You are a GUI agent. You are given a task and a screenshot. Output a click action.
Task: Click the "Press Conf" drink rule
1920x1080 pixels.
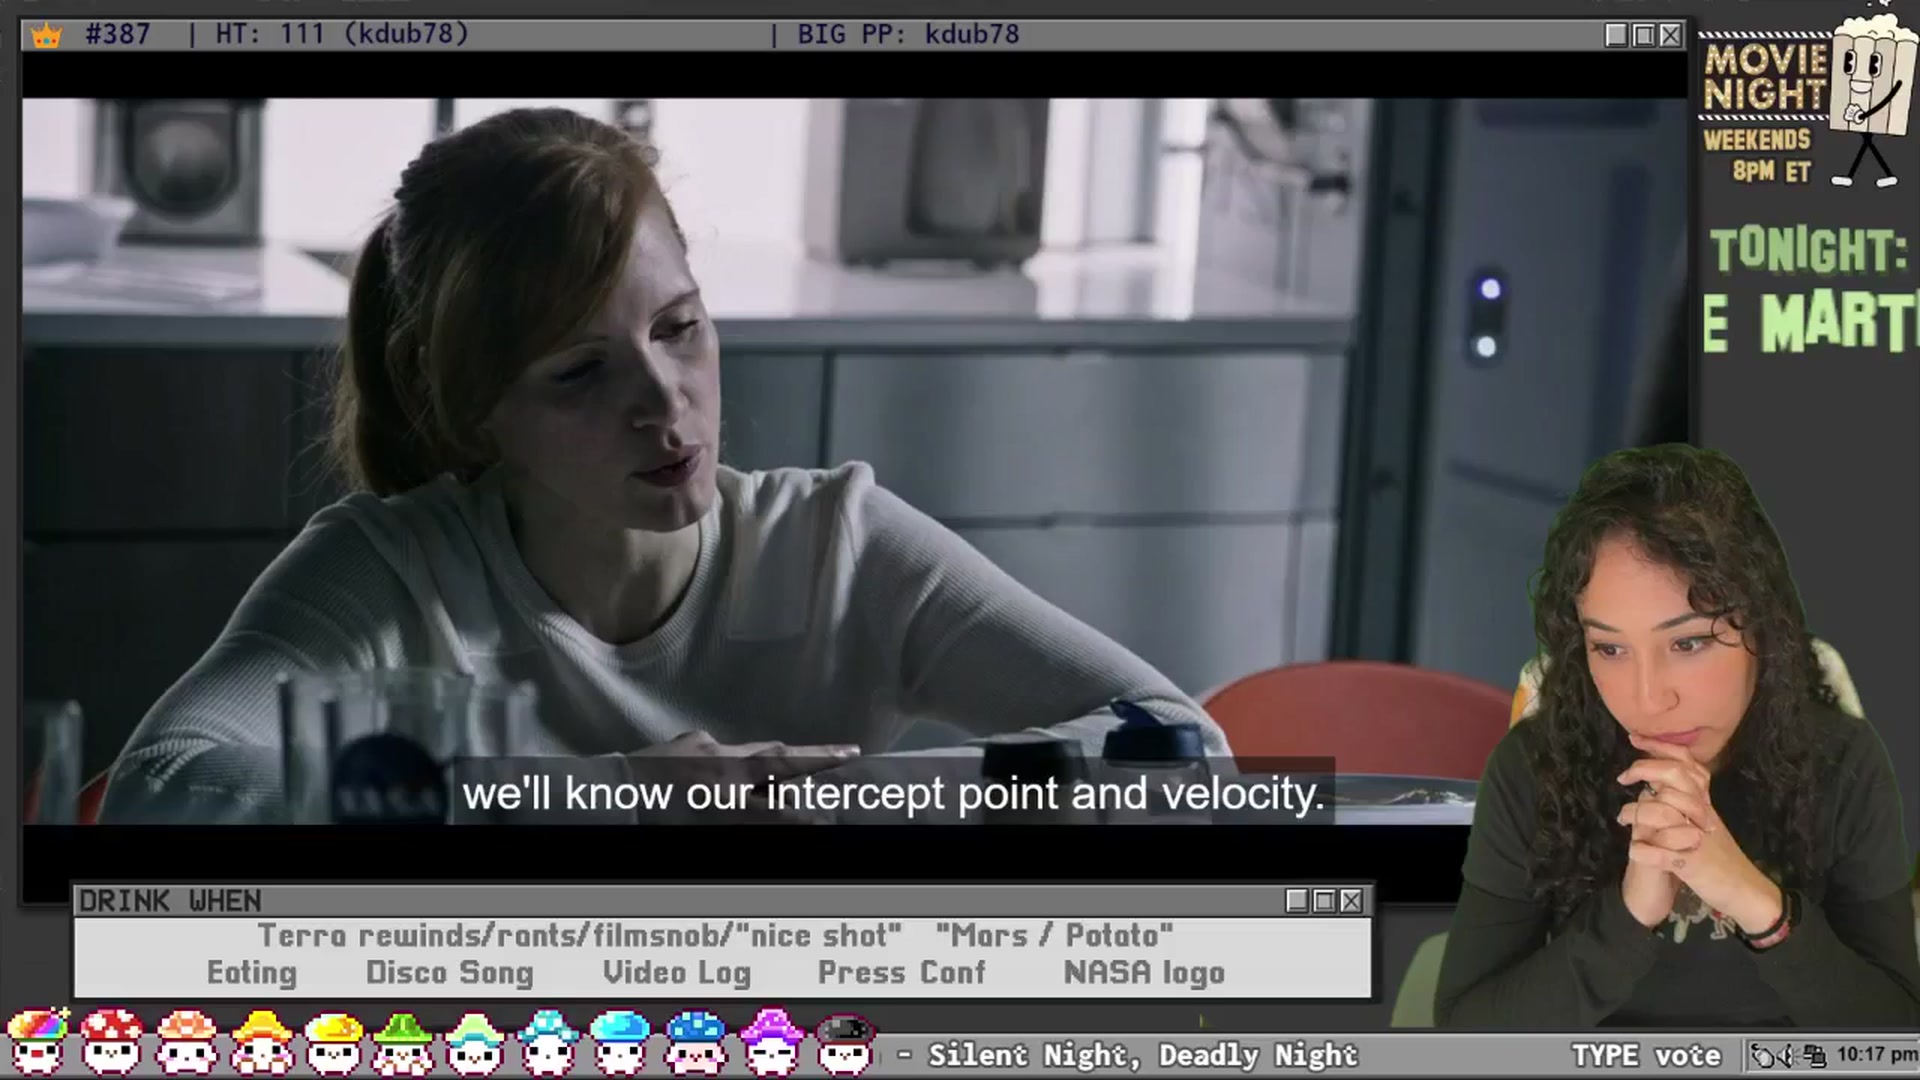[x=902, y=973]
